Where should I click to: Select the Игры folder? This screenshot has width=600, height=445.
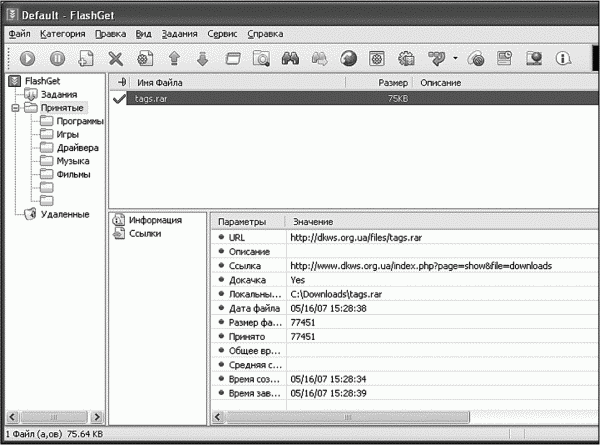68,135
